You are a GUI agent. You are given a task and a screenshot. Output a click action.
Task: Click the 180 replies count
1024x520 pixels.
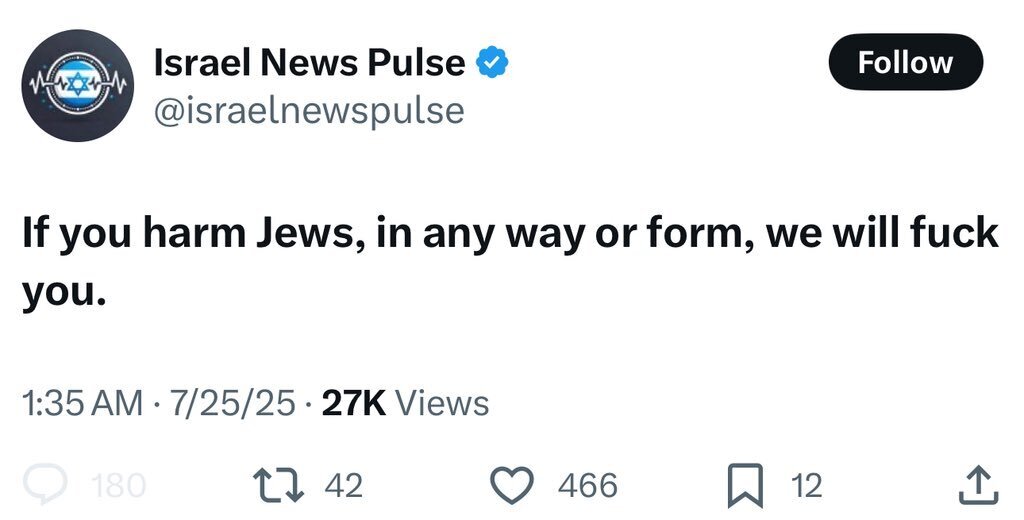(x=118, y=486)
